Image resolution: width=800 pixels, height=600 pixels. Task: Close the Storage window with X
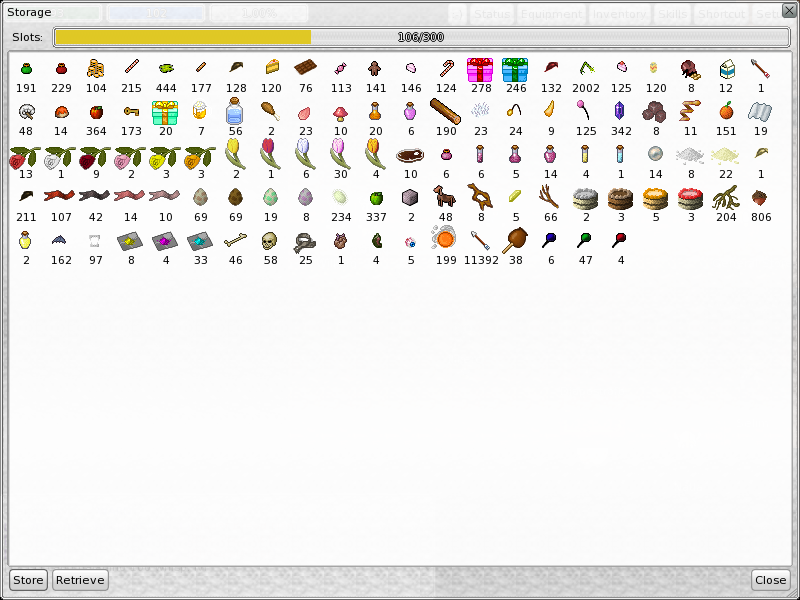click(789, 10)
